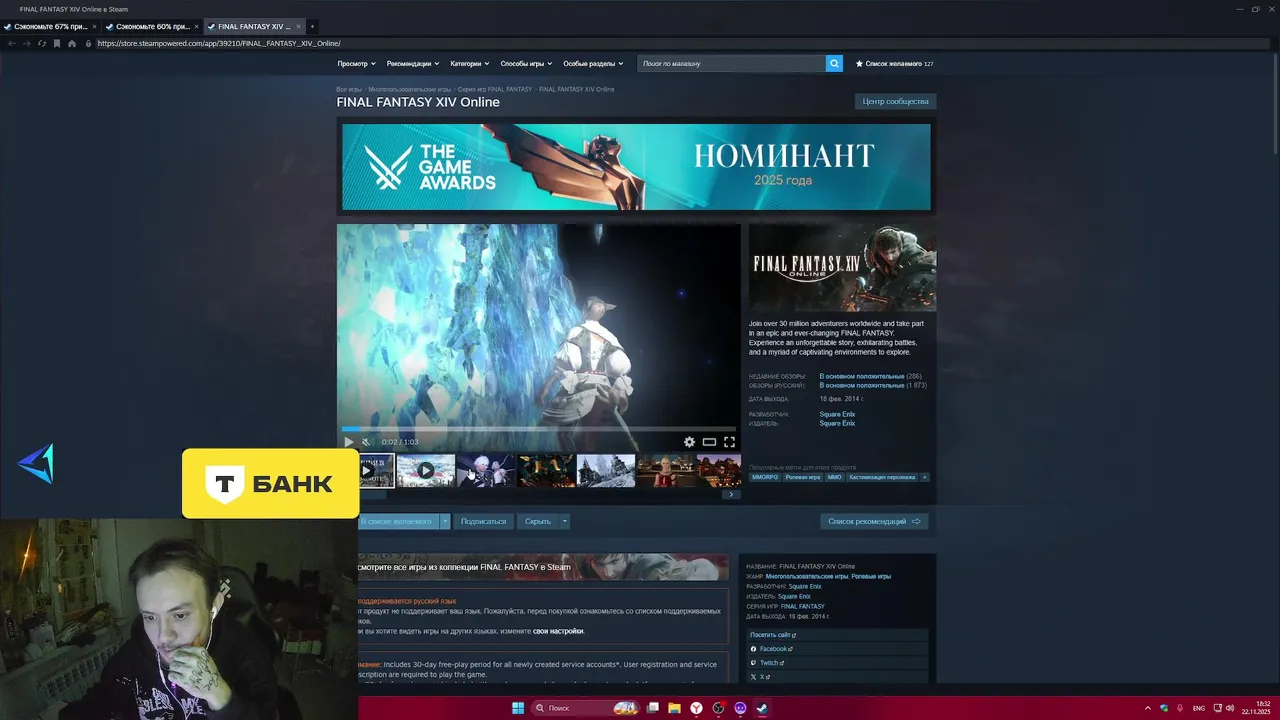
Task: Select snowy castle screenshot thumbnail
Action: (606, 470)
